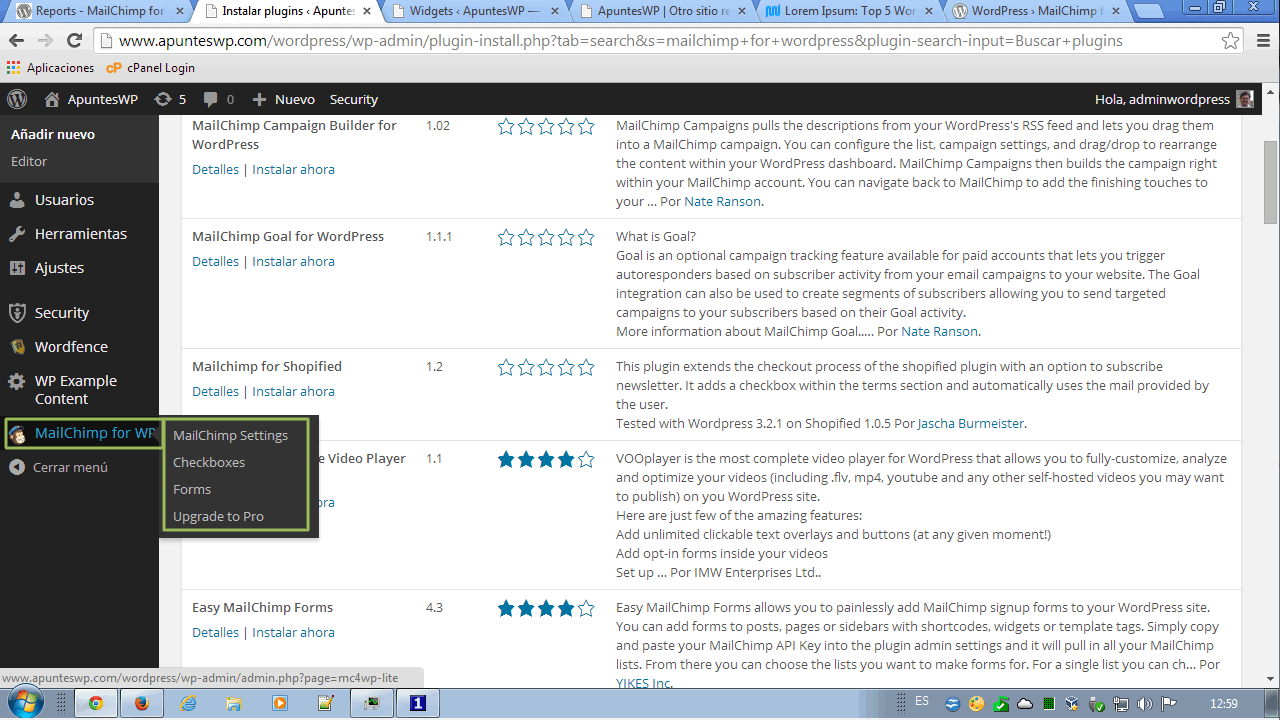1280x720 pixels.
Task: Click Editor in sidebar submenu
Action: pyautogui.click(x=29, y=161)
